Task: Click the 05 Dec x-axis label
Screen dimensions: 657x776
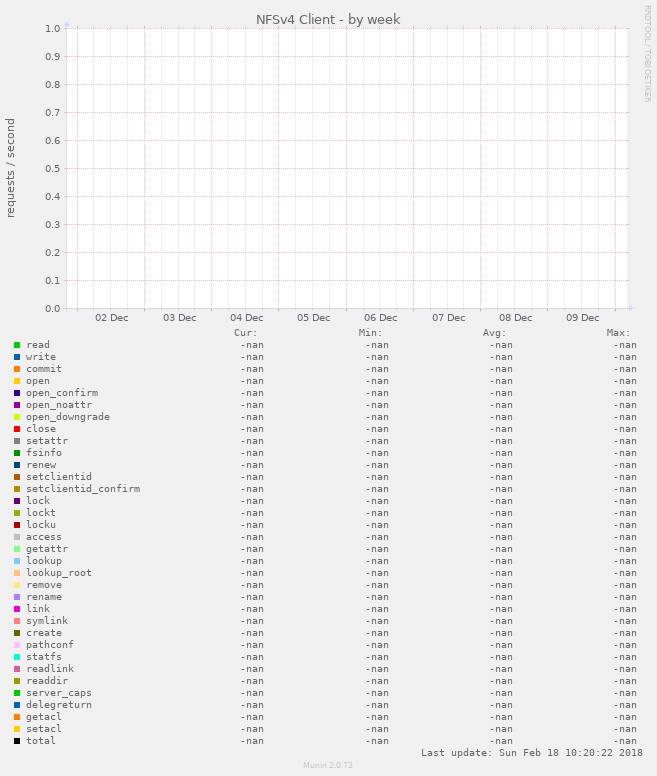Action: point(313,318)
